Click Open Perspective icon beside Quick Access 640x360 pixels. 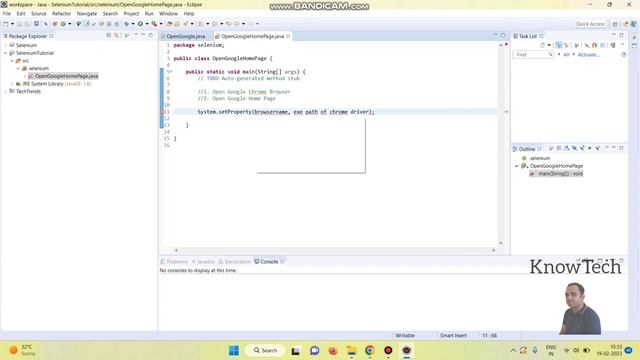tap(615, 24)
